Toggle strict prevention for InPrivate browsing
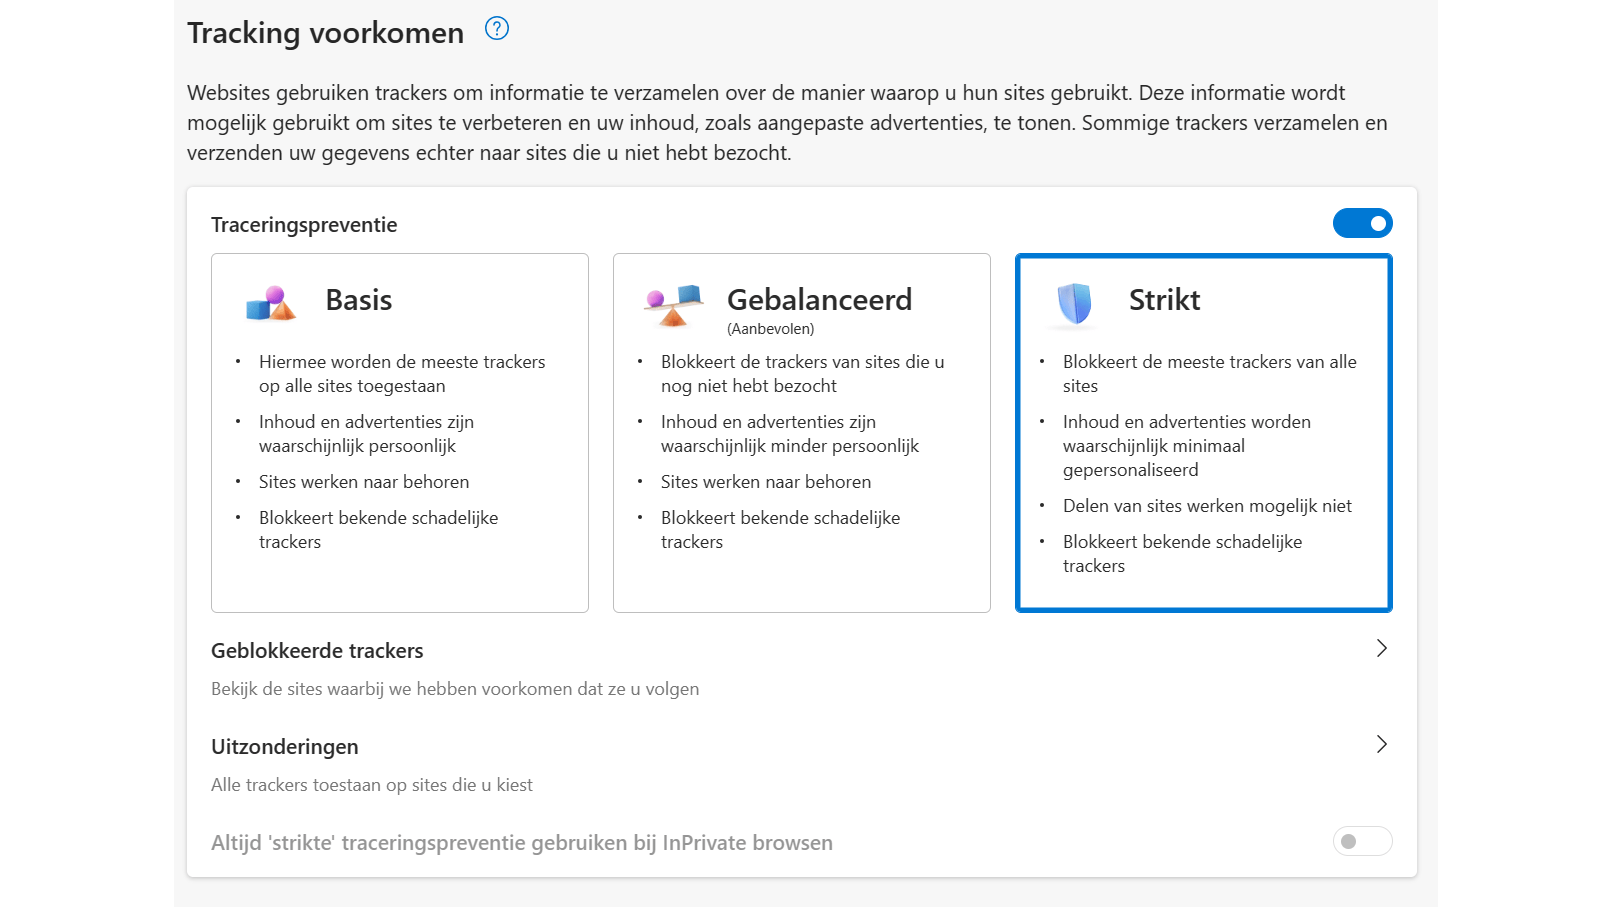Screen dimensions: 1612x907 click(x=1362, y=841)
